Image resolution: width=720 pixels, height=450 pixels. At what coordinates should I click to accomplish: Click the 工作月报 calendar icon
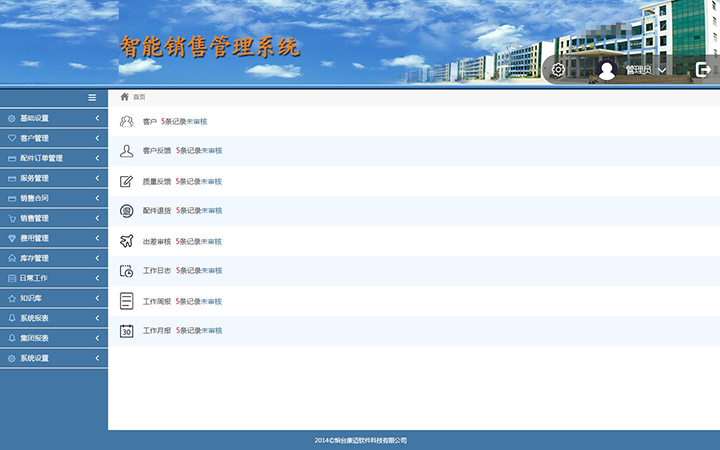point(126,331)
